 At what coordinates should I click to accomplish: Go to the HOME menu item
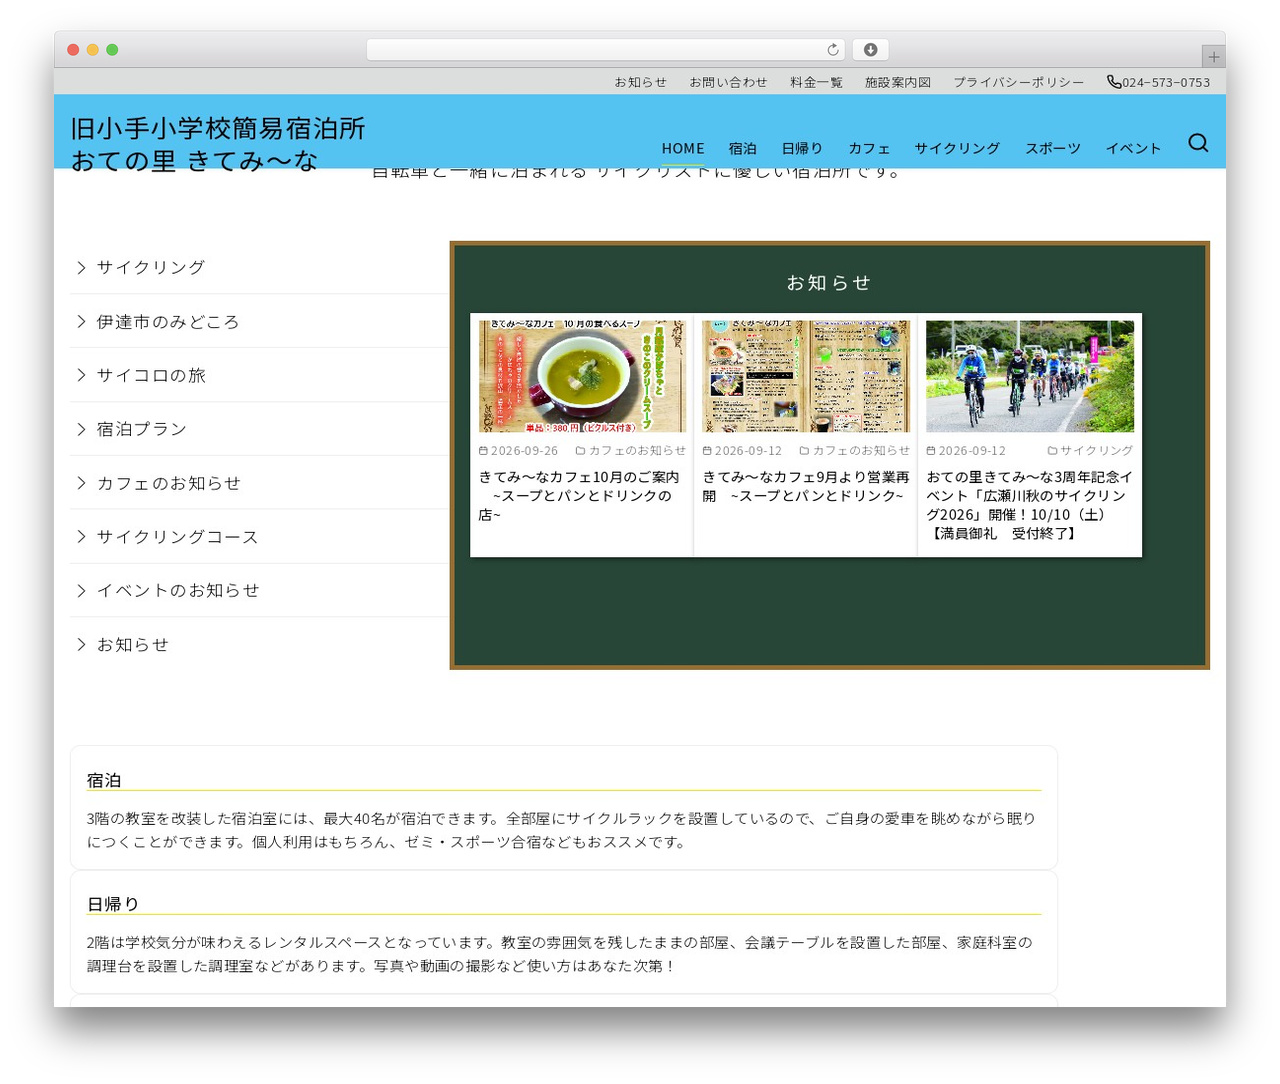pos(683,148)
